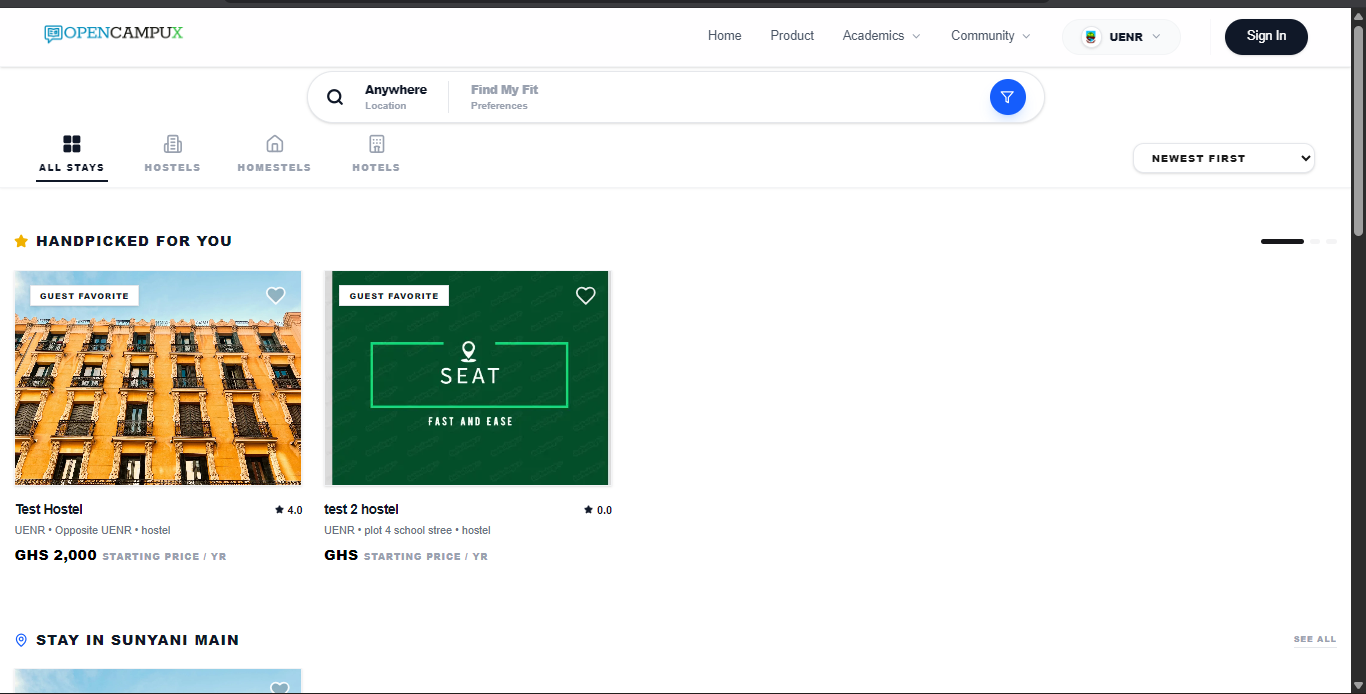
Task: Select the Homestels house icon
Action: [x=274, y=144]
